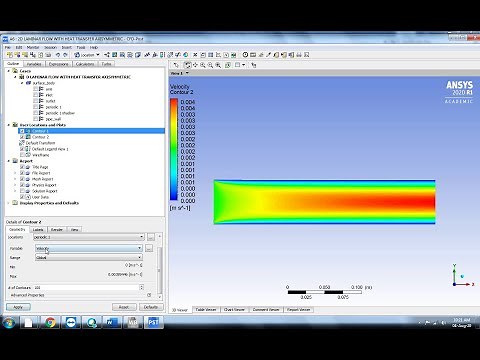This screenshot has height=360, width=480.
Task: Collapse the Report tree node
Action: 9,161
